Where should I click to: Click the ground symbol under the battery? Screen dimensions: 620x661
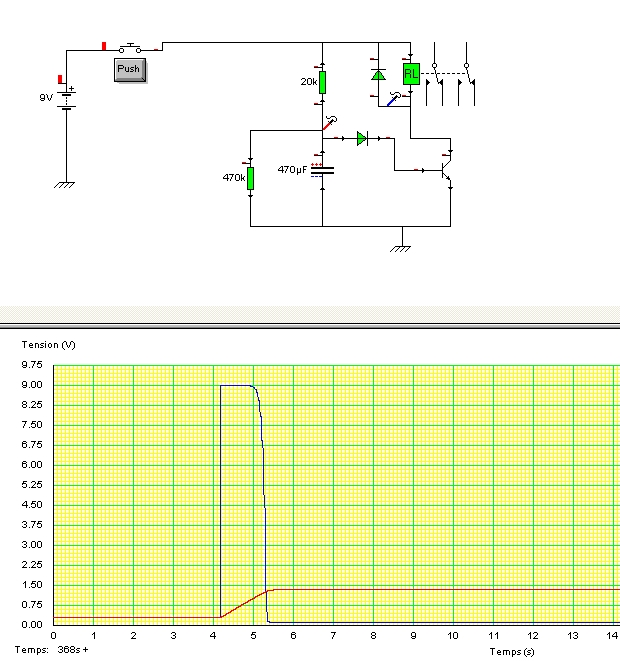click(x=64, y=185)
